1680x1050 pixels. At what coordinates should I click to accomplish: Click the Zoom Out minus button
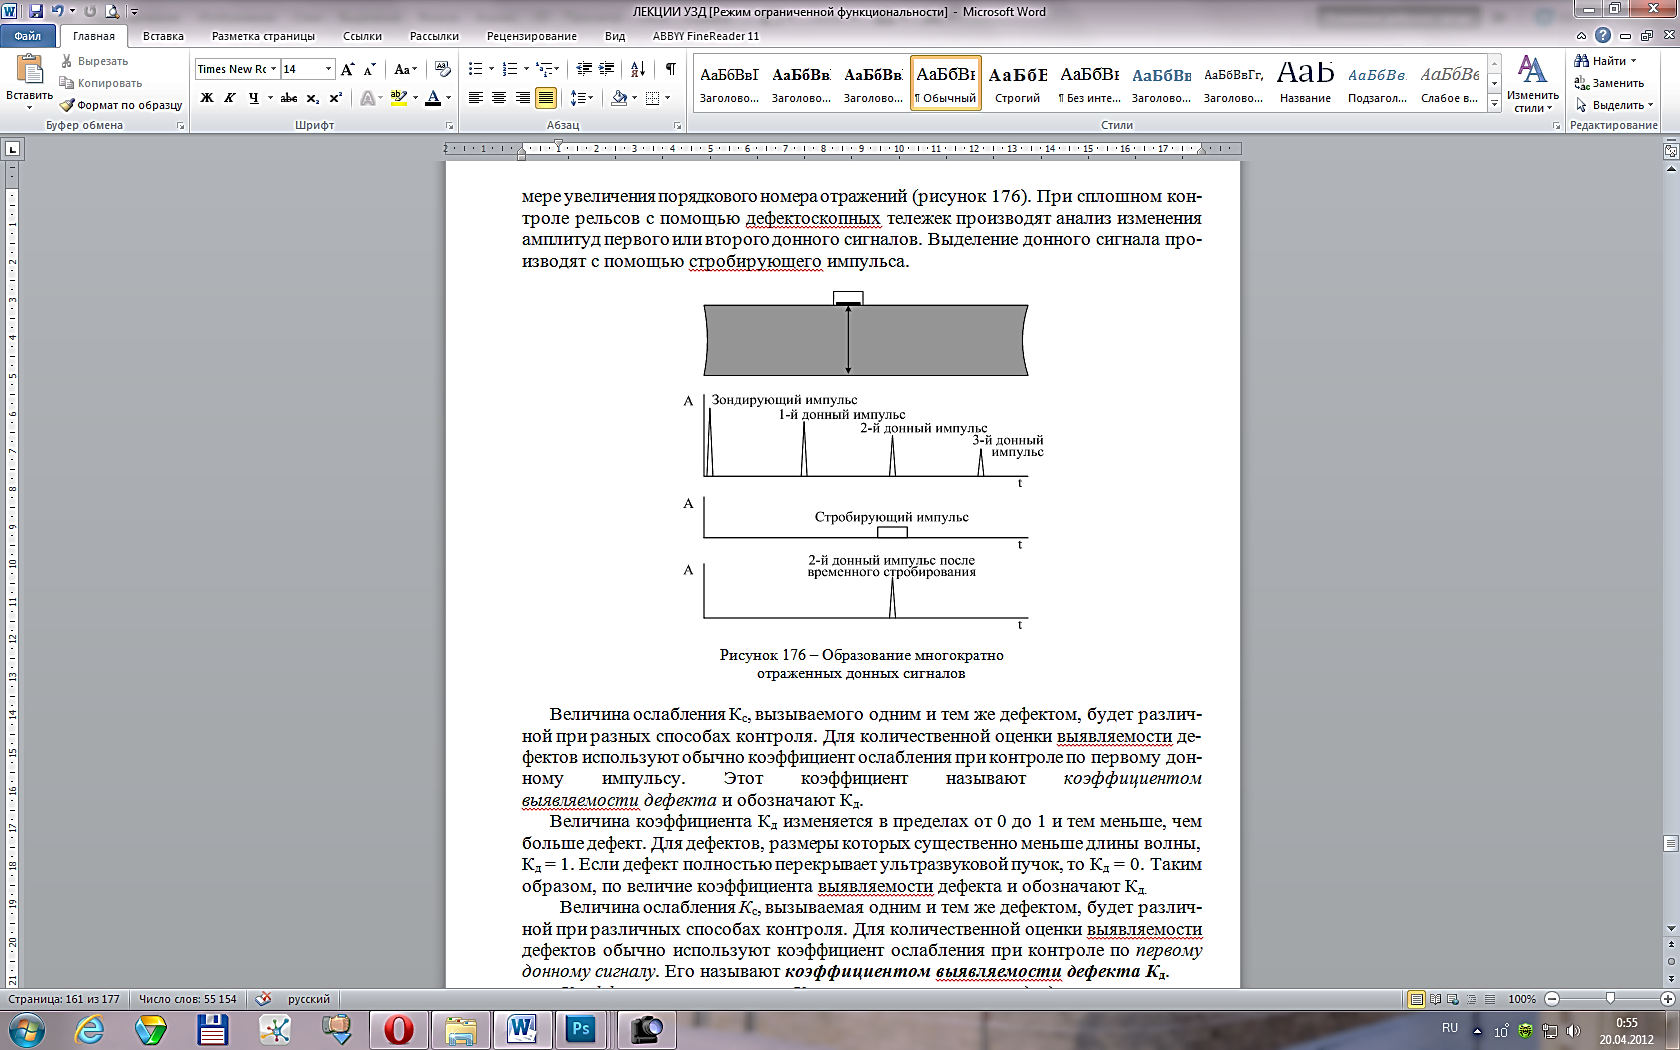[1552, 999]
